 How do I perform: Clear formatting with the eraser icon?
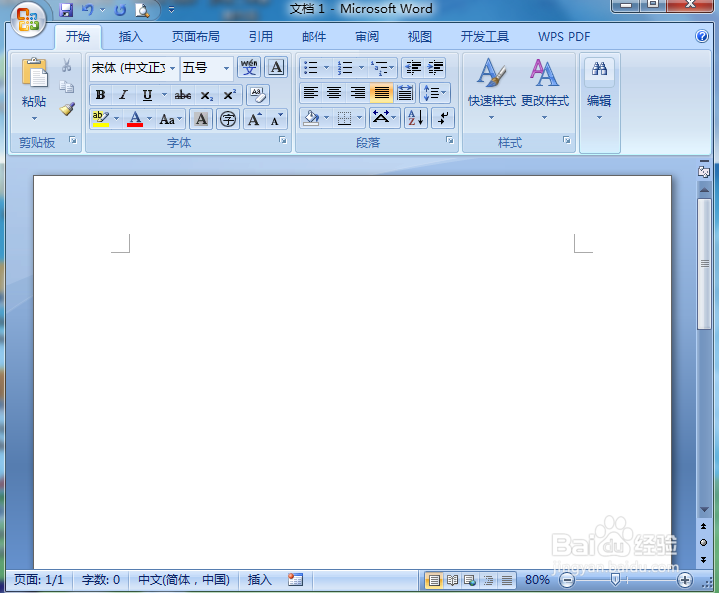pos(258,95)
